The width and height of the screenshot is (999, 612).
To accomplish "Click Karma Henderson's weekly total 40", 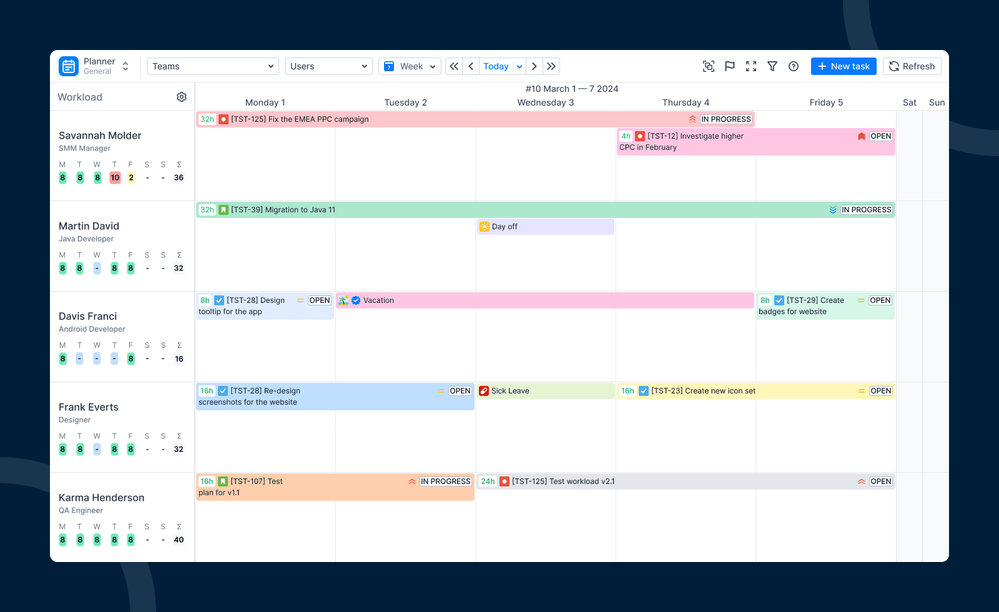I will click(x=179, y=540).
